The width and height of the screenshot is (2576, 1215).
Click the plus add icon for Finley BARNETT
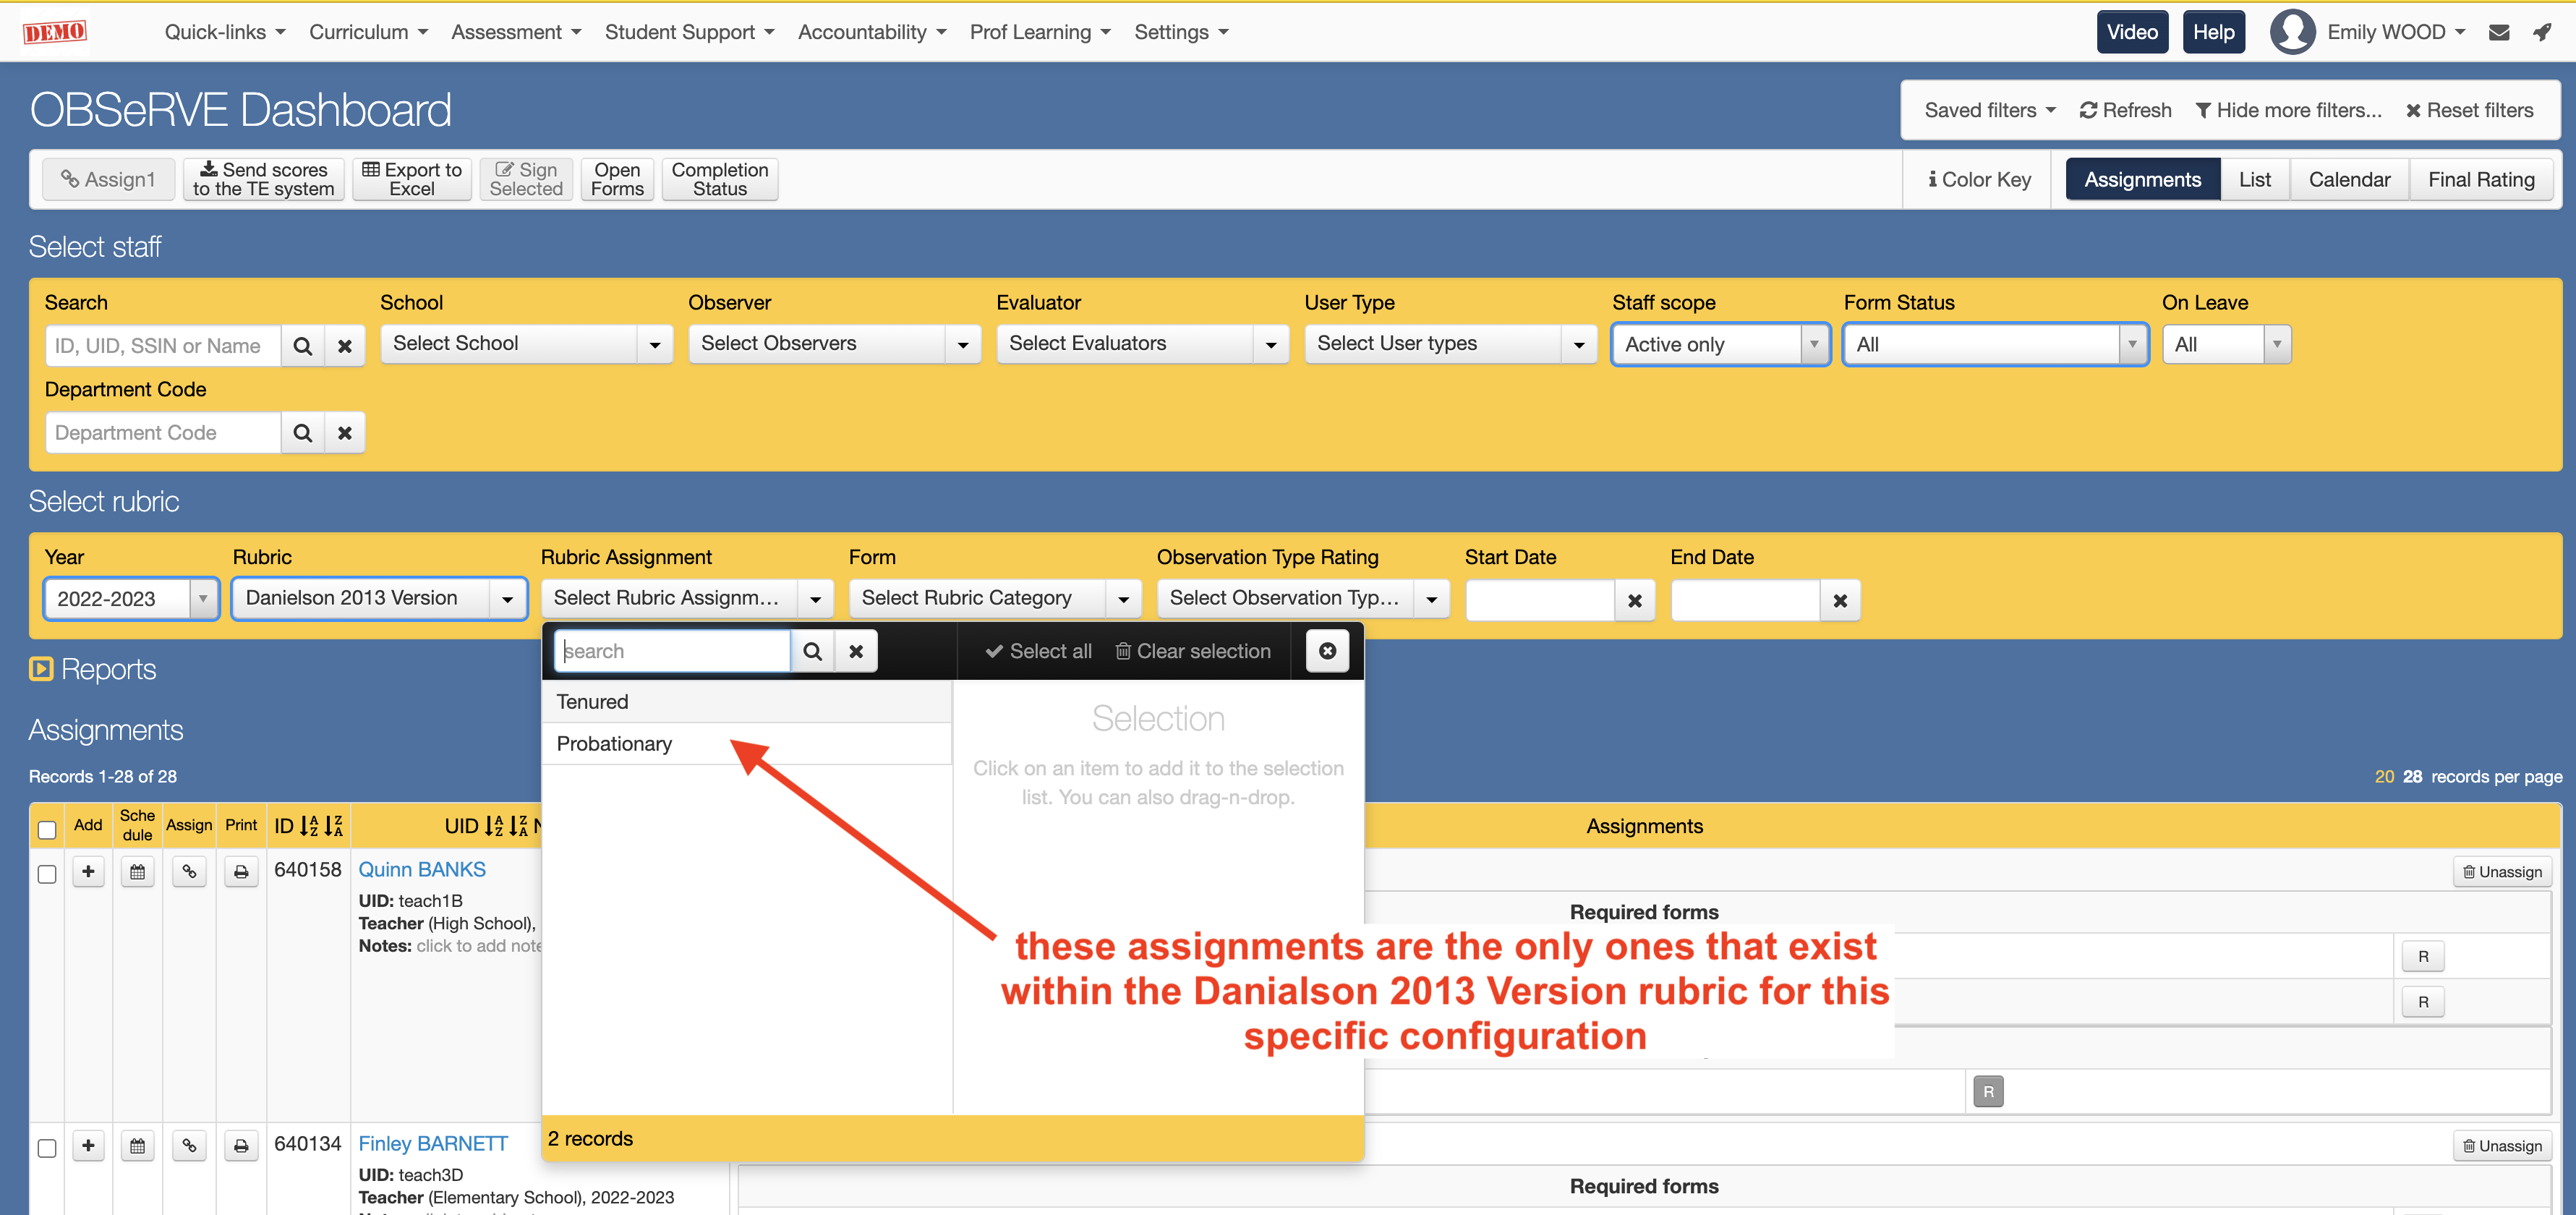click(x=88, y=1146)
